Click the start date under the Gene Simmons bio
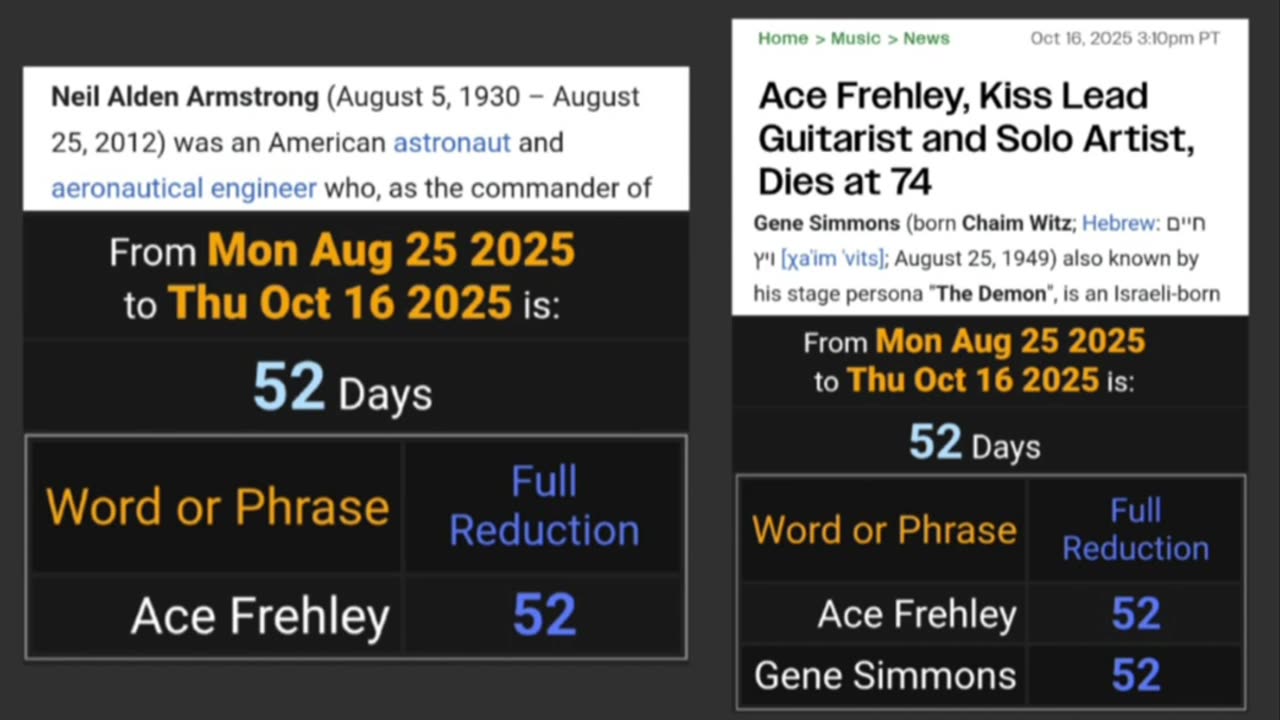The width and height of the screenshot is (1280, 720). 1010,342
